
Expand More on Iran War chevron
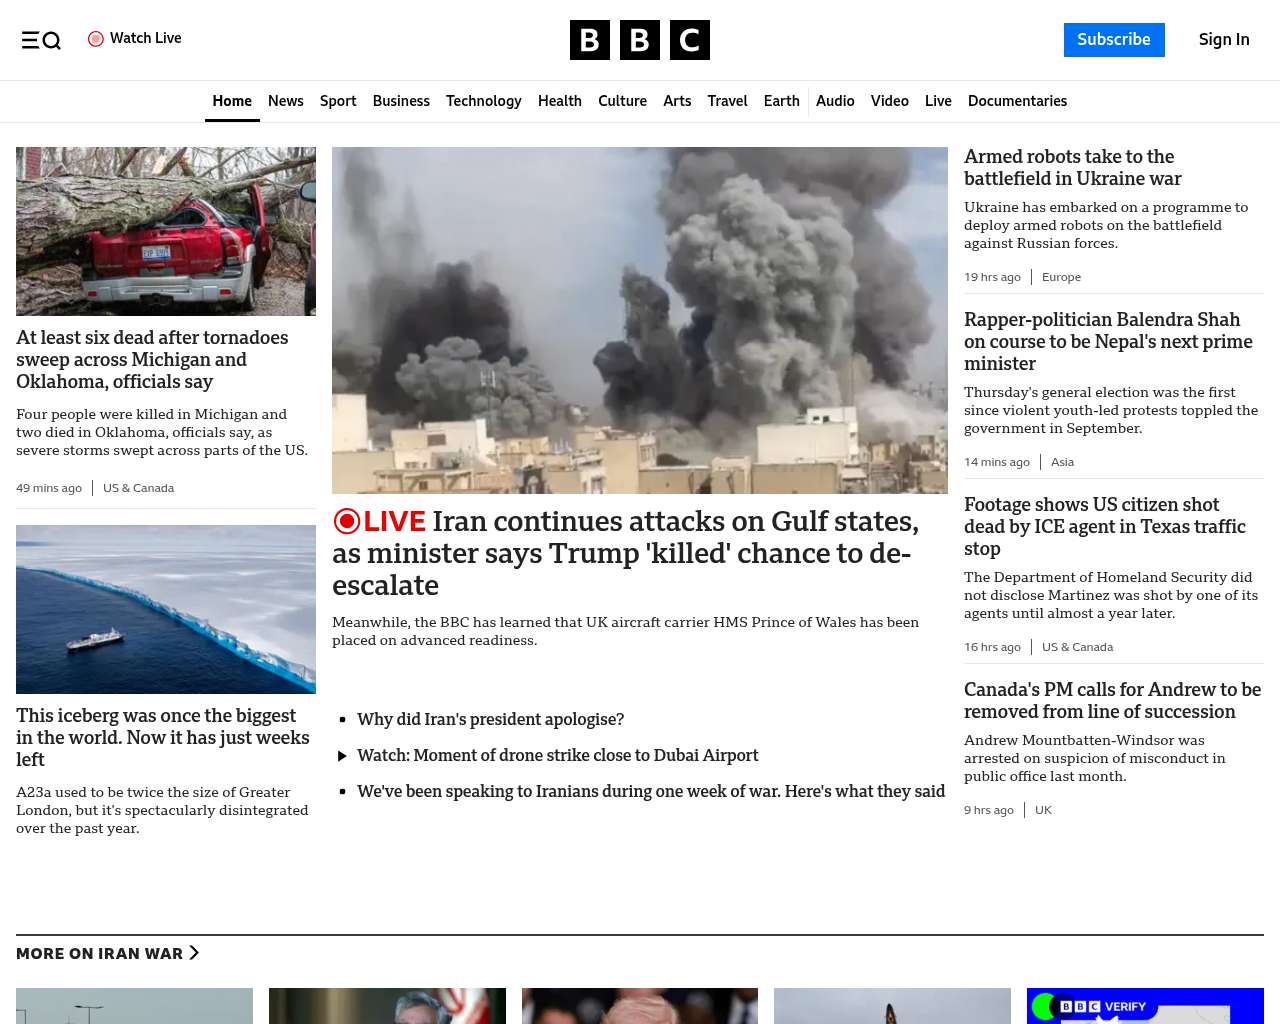(194, 953)
